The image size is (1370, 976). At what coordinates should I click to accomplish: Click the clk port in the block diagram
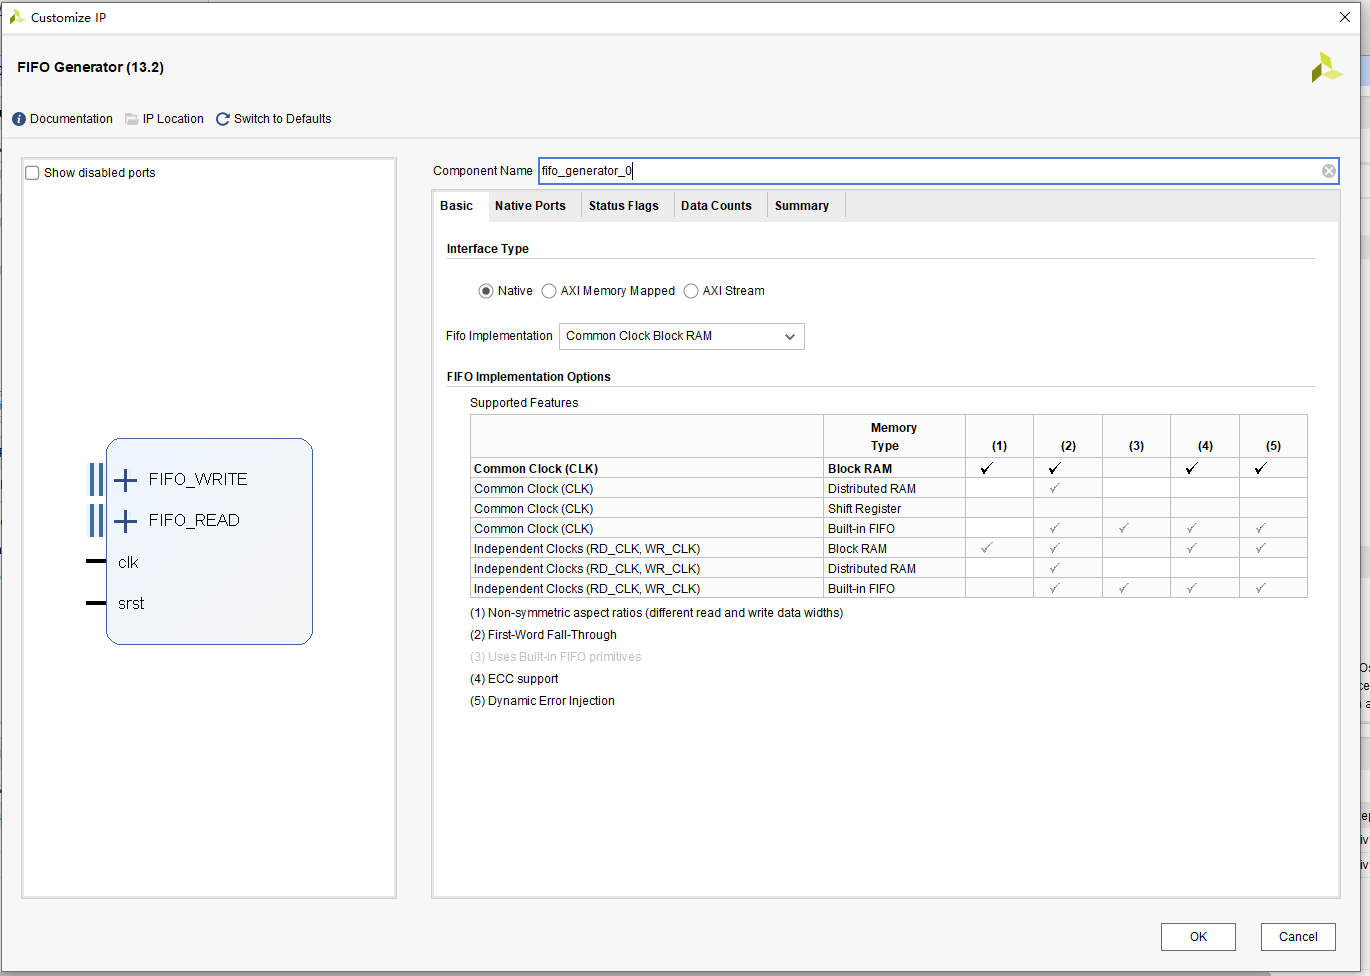point(128,563)
